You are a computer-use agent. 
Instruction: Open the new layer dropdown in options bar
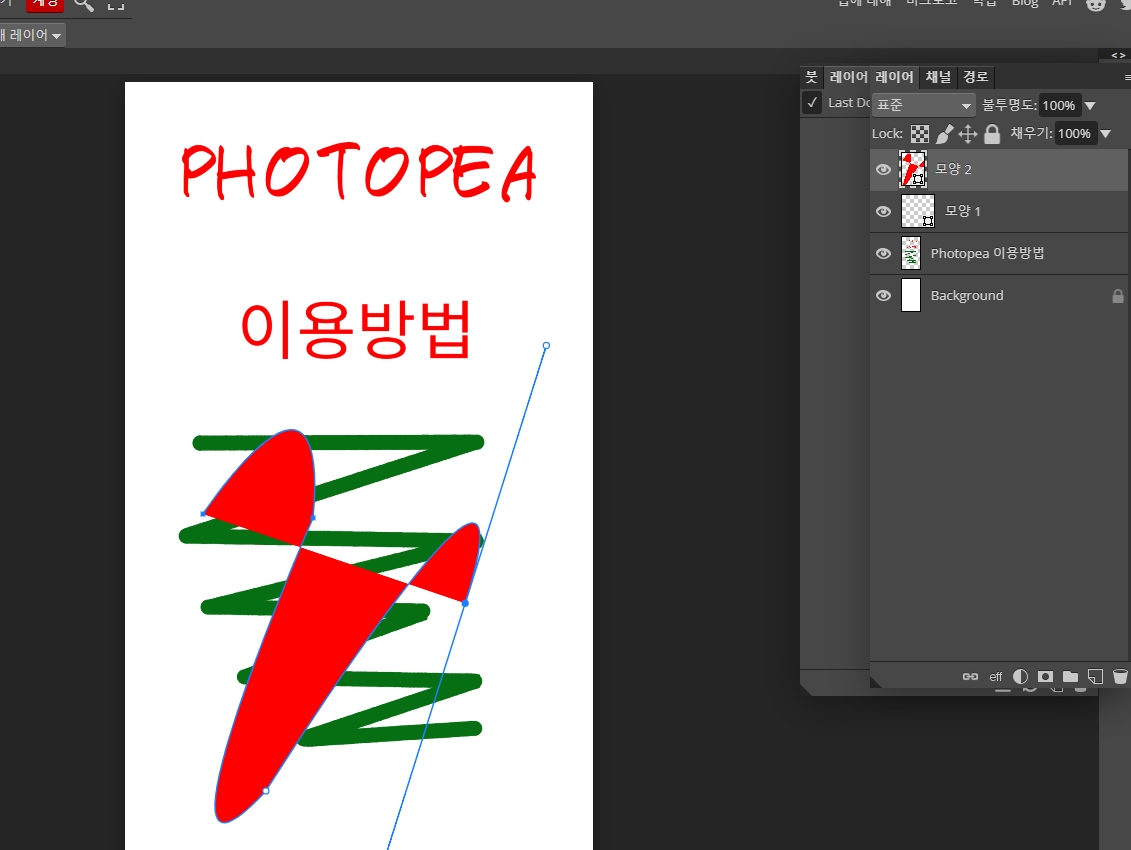point(32,35)
